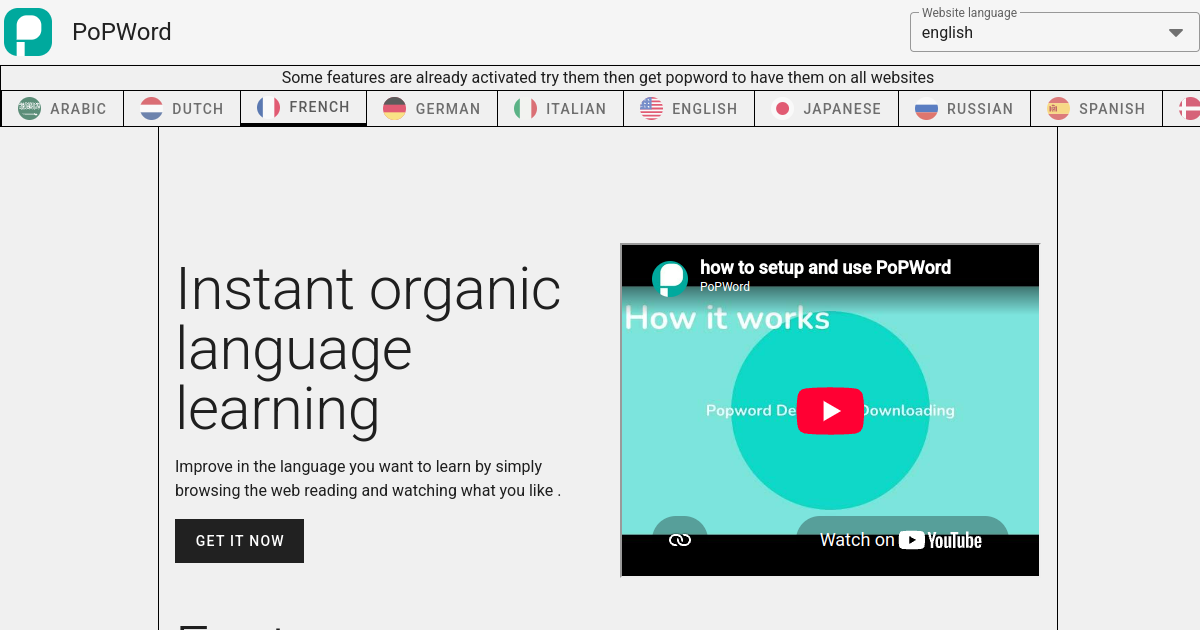Click the 'Instant organic language learning' heading
This screenshot has width=1200, height=630.
point(368,349)
